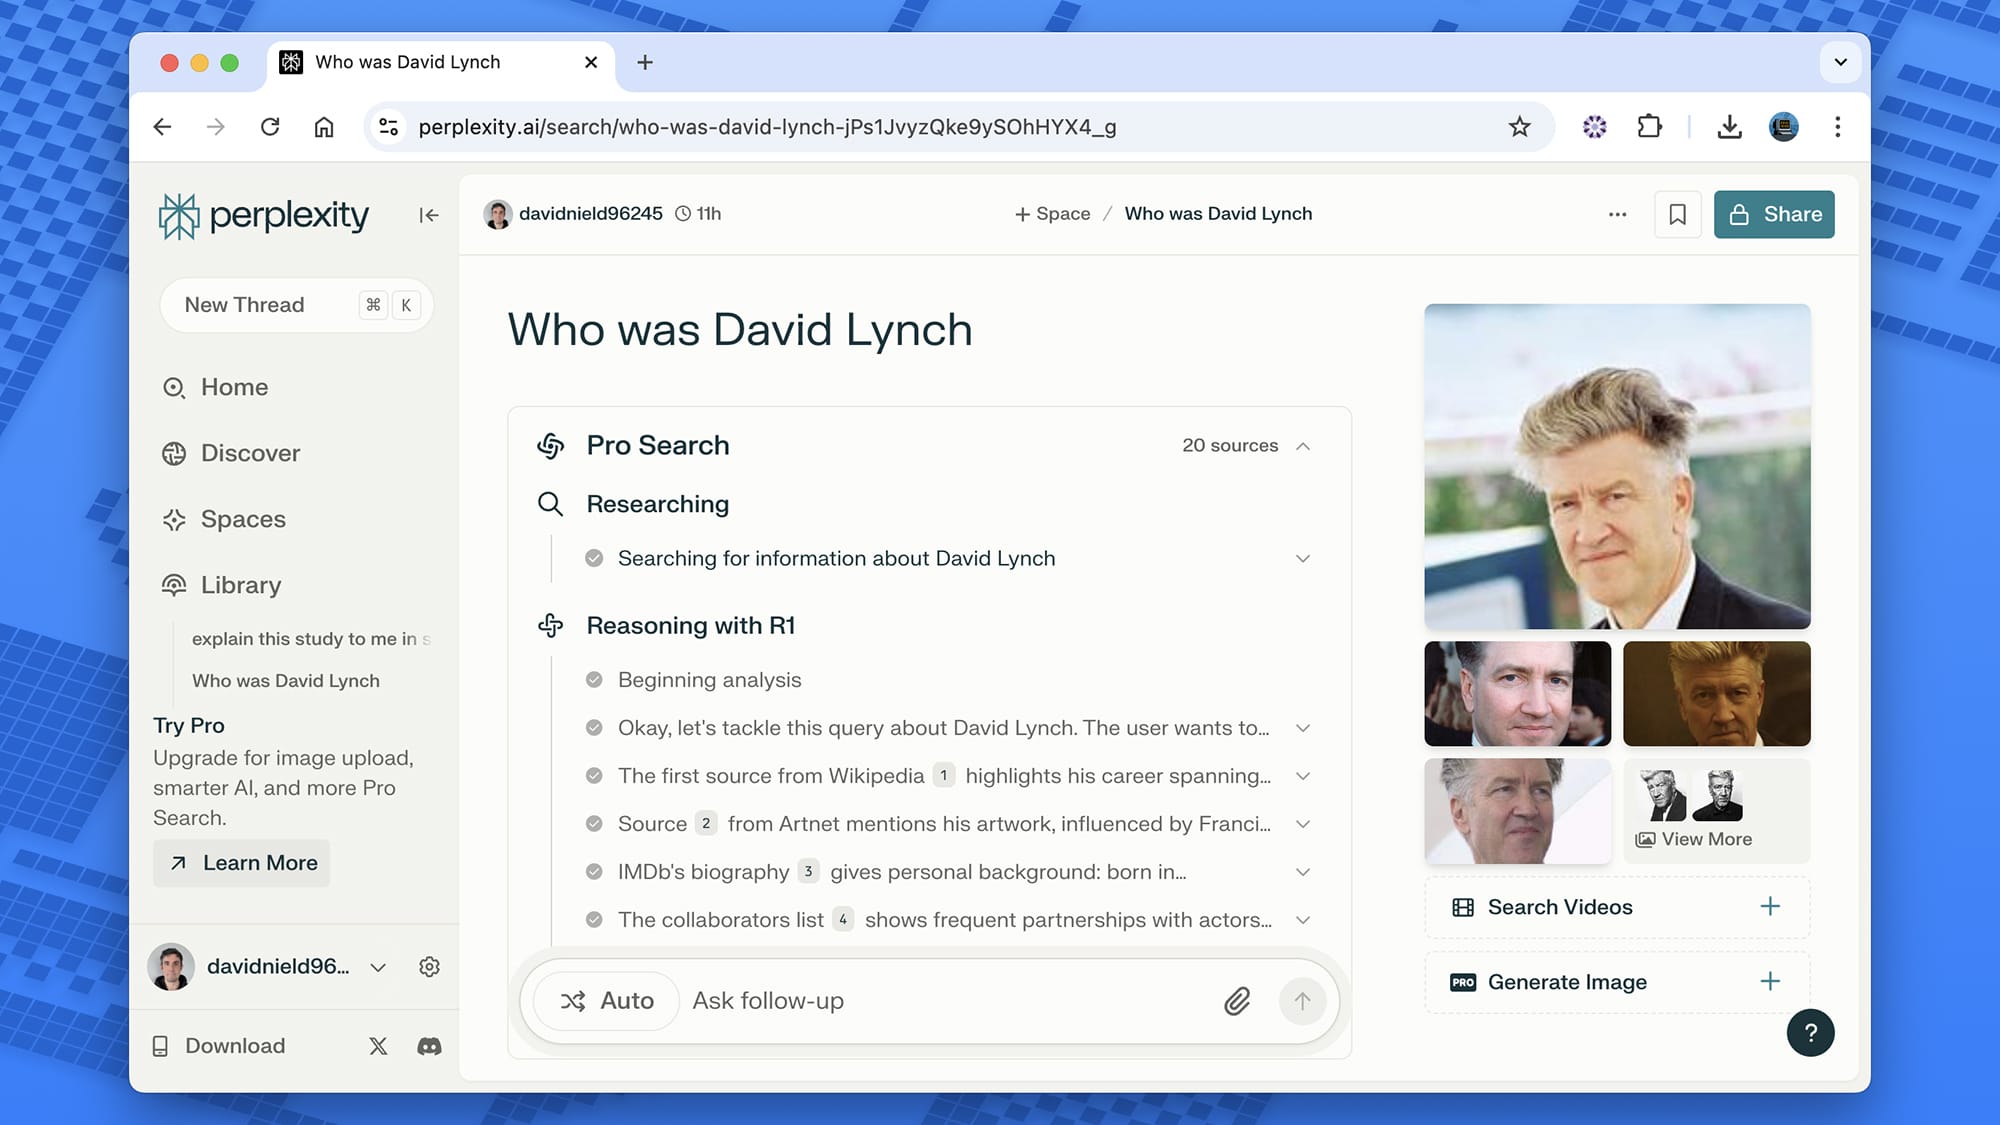The image size is (2000, 1125).
Task: Click Learn More about Pro
Action: coord(242,863)
